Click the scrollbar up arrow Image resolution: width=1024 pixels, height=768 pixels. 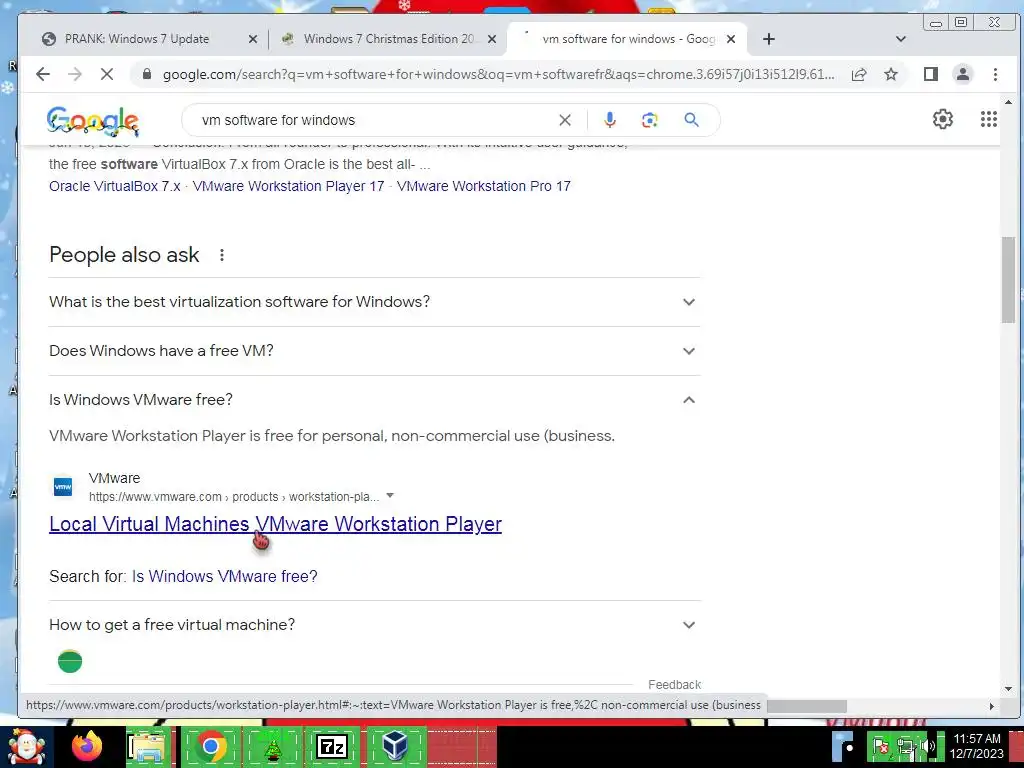[x=1008, y=103]
